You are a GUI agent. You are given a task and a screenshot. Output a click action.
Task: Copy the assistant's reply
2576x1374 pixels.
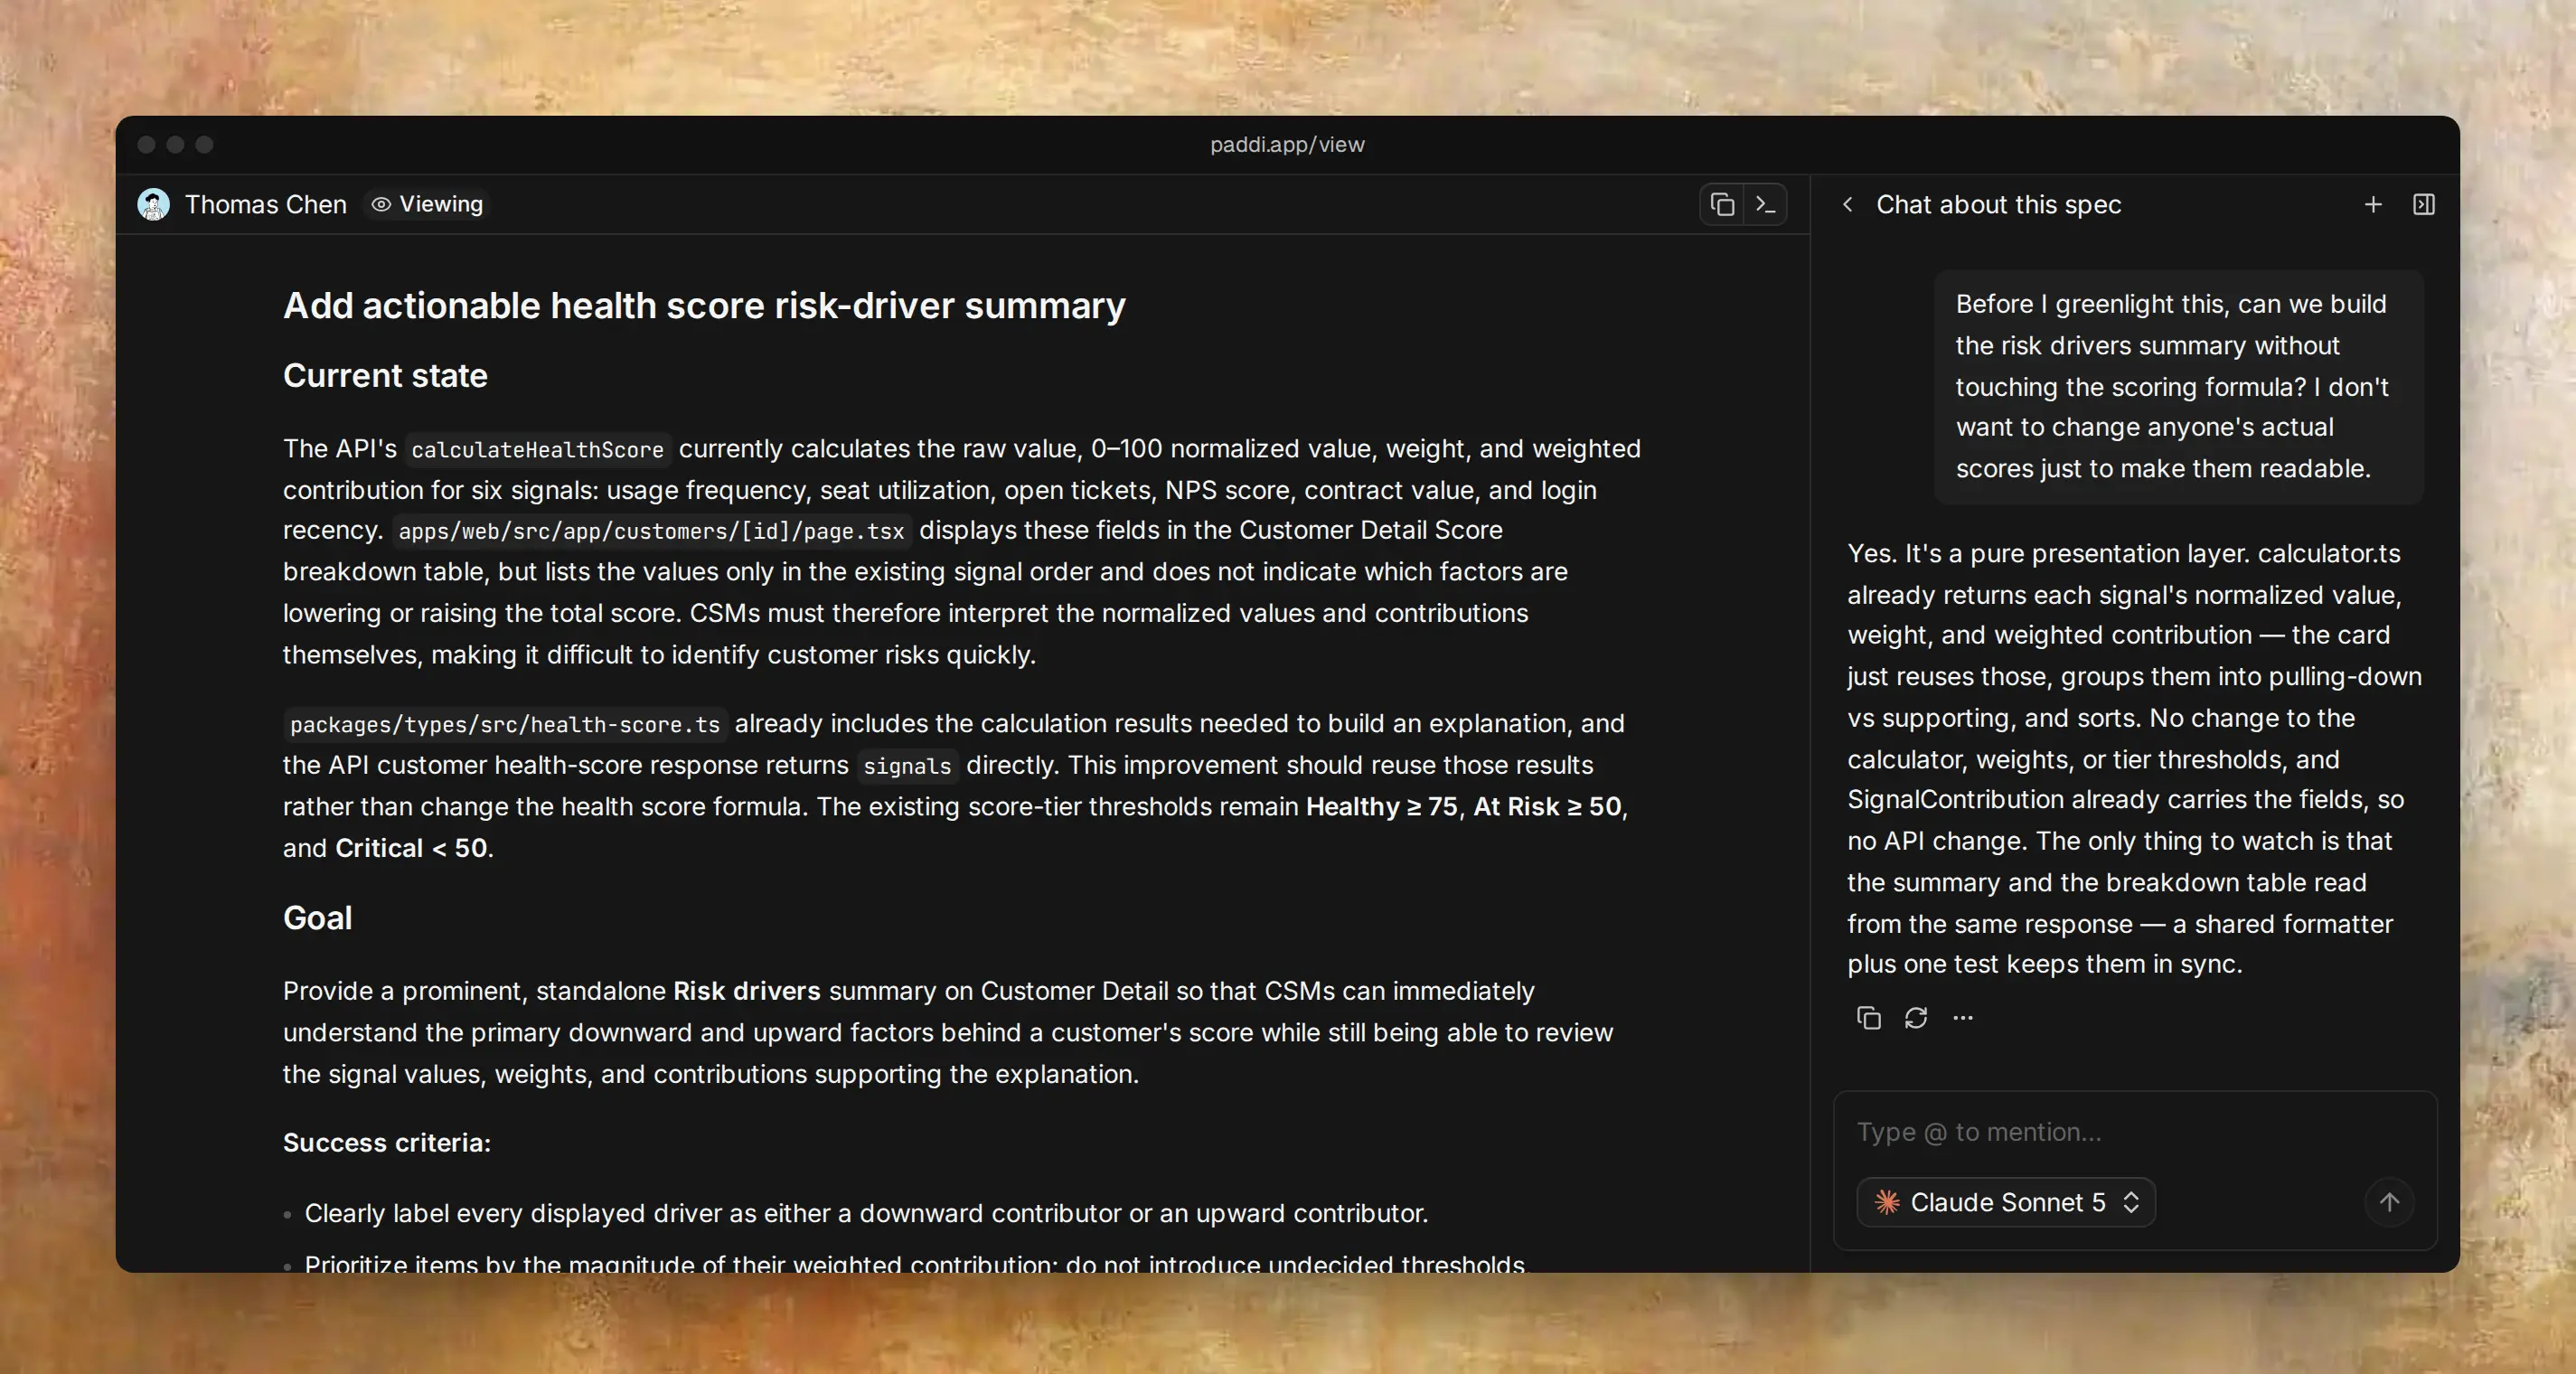click(1868, 1017)
